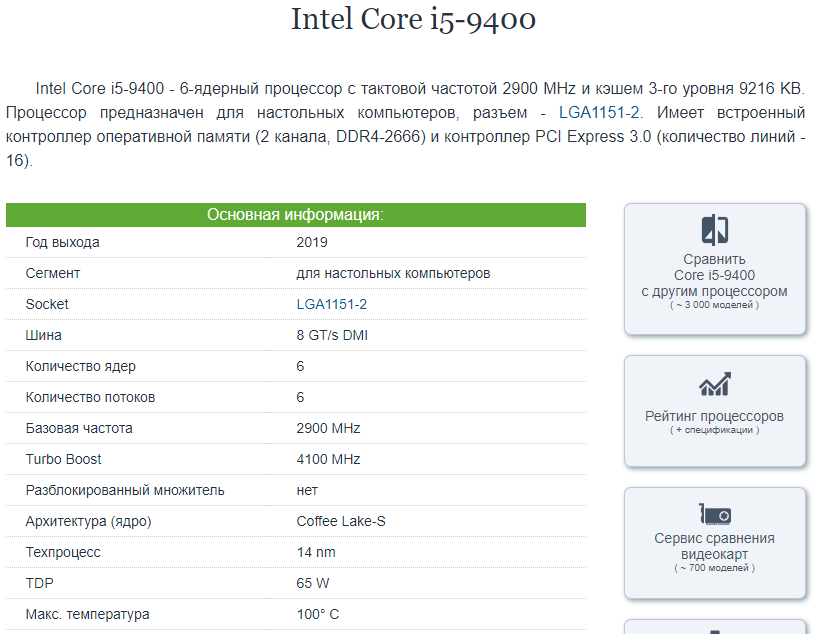Click the video card comparison icon
The height and width of the screenshot is (634, 834).
click(x=715, y=514)
